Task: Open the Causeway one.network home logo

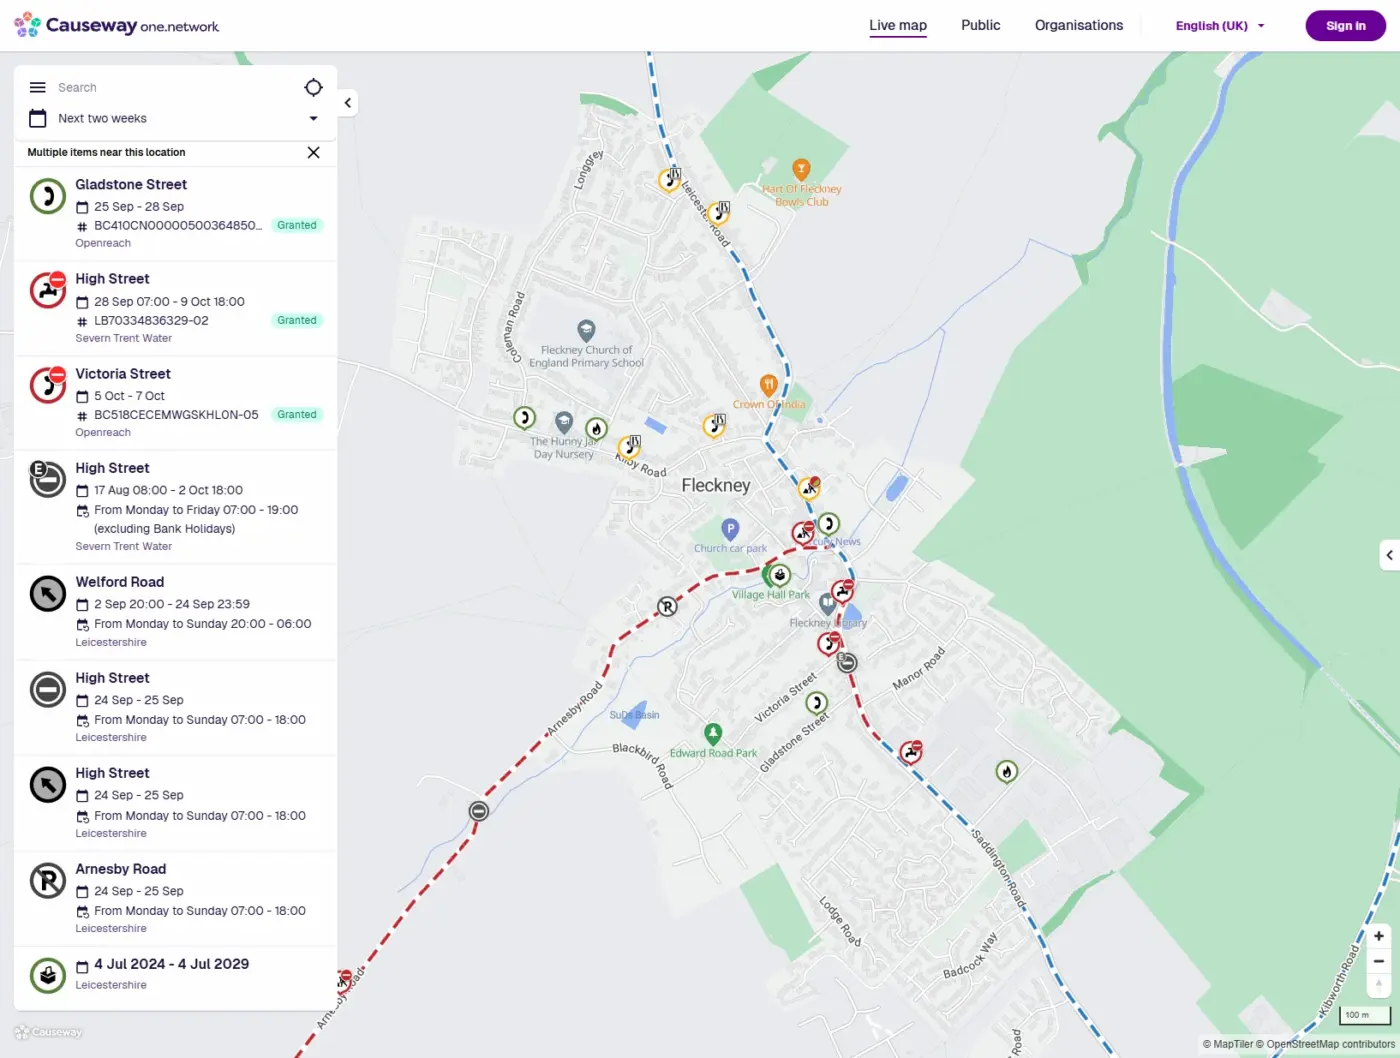Action: [117, 26]
